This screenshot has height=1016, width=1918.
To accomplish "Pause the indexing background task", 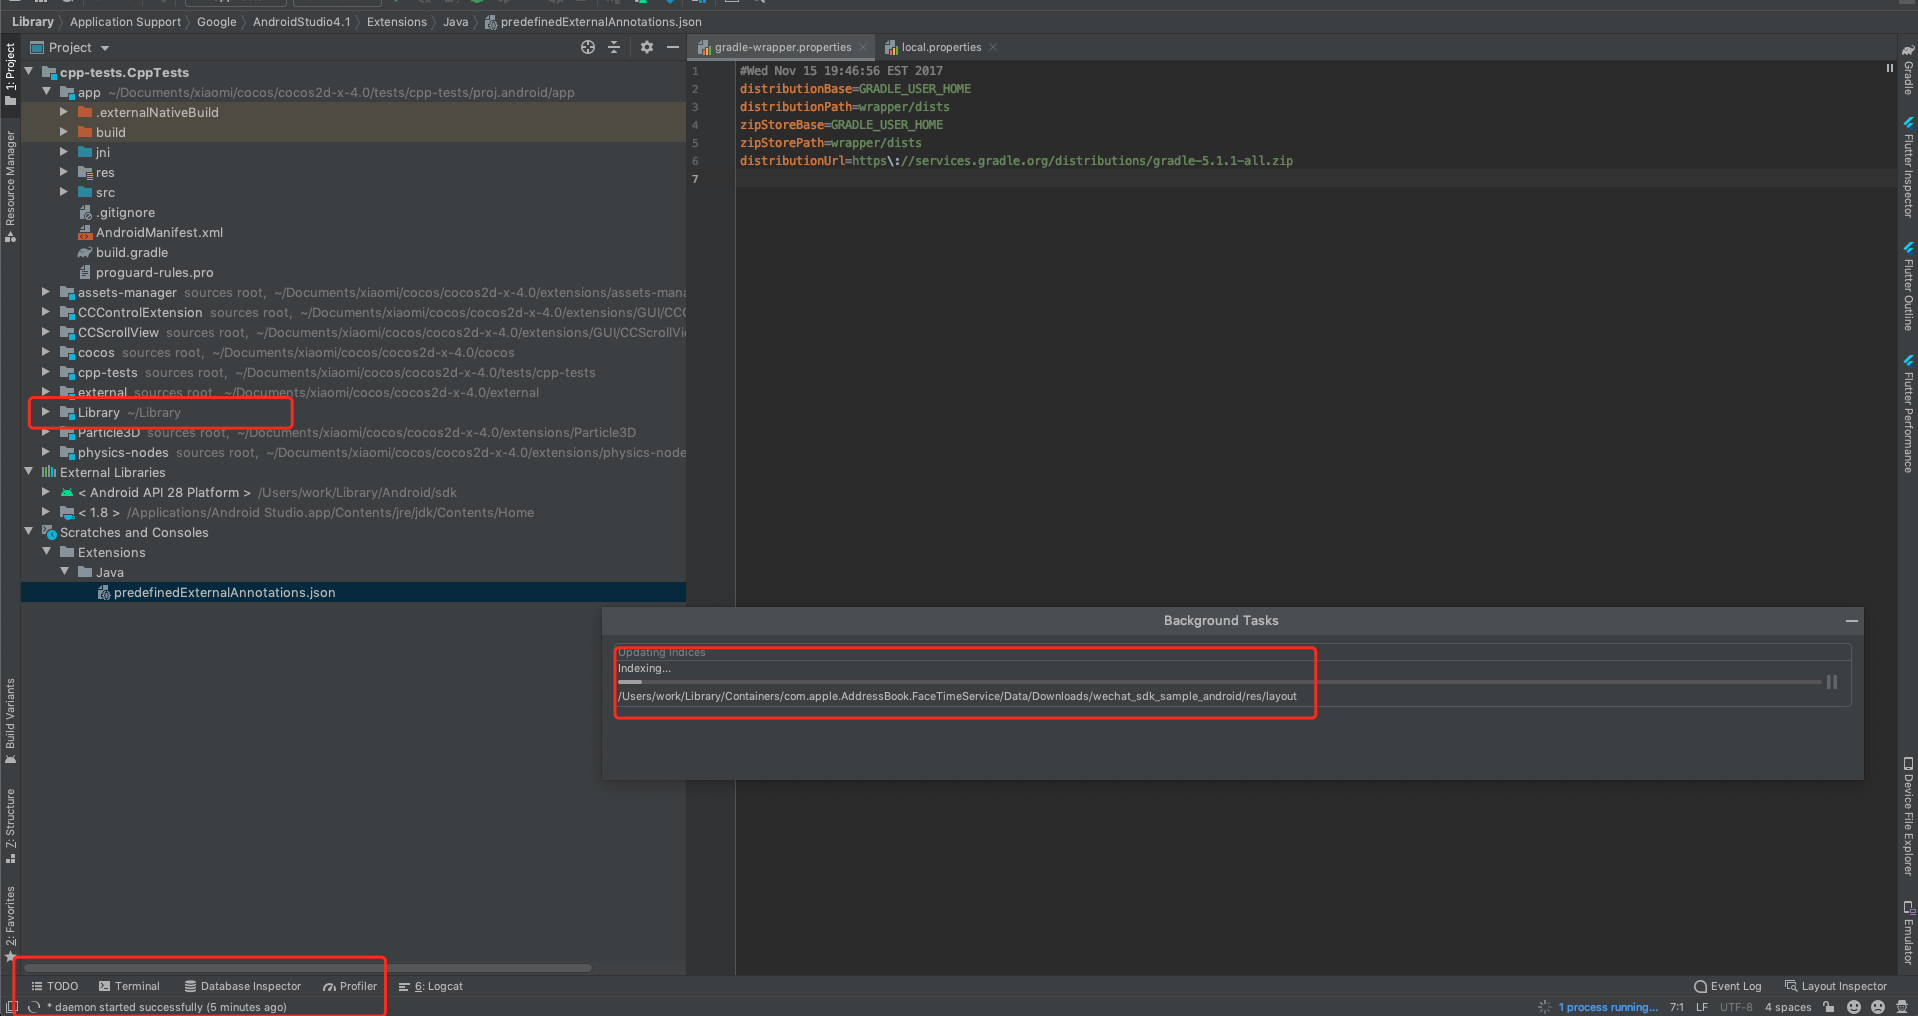I will [x=1832, y=682].
